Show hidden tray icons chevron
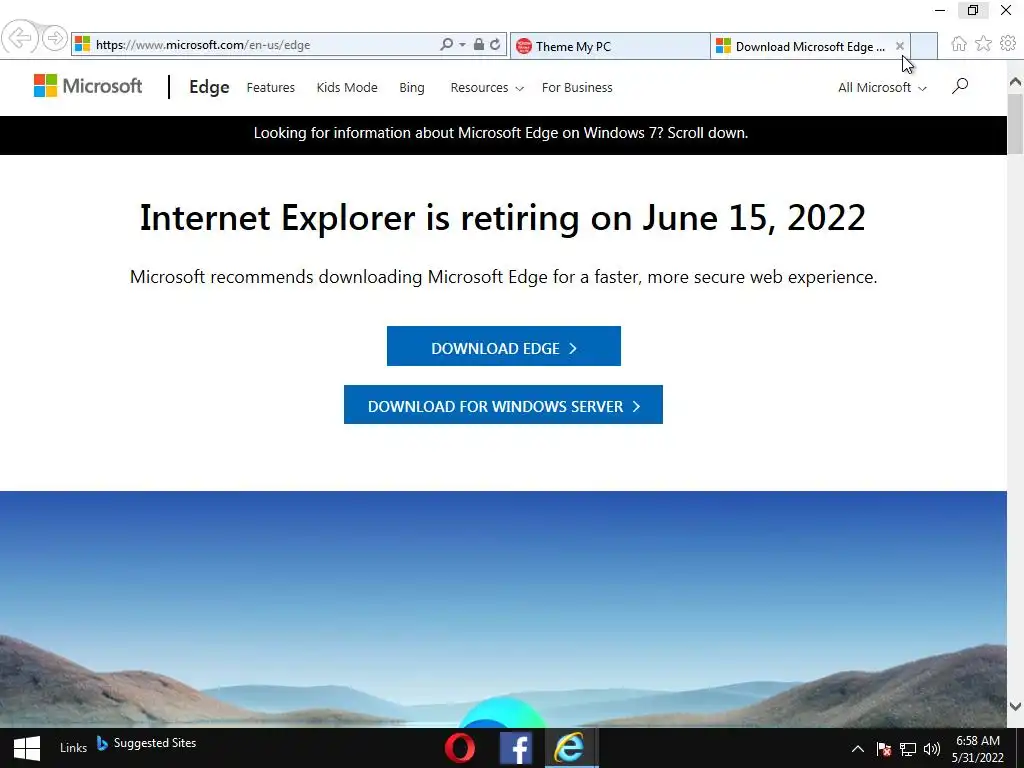Viewport: 1024px width, 768px height. (x=858, y=749)
